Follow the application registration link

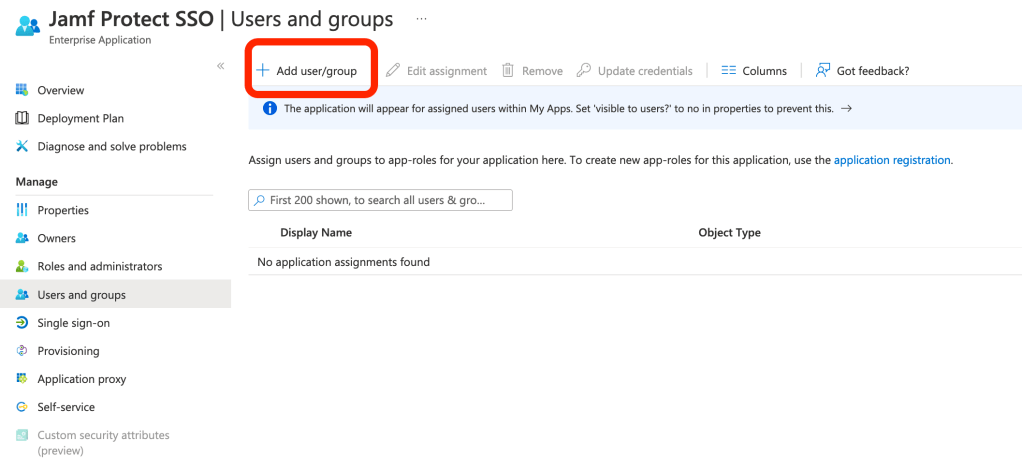point(891,160)
